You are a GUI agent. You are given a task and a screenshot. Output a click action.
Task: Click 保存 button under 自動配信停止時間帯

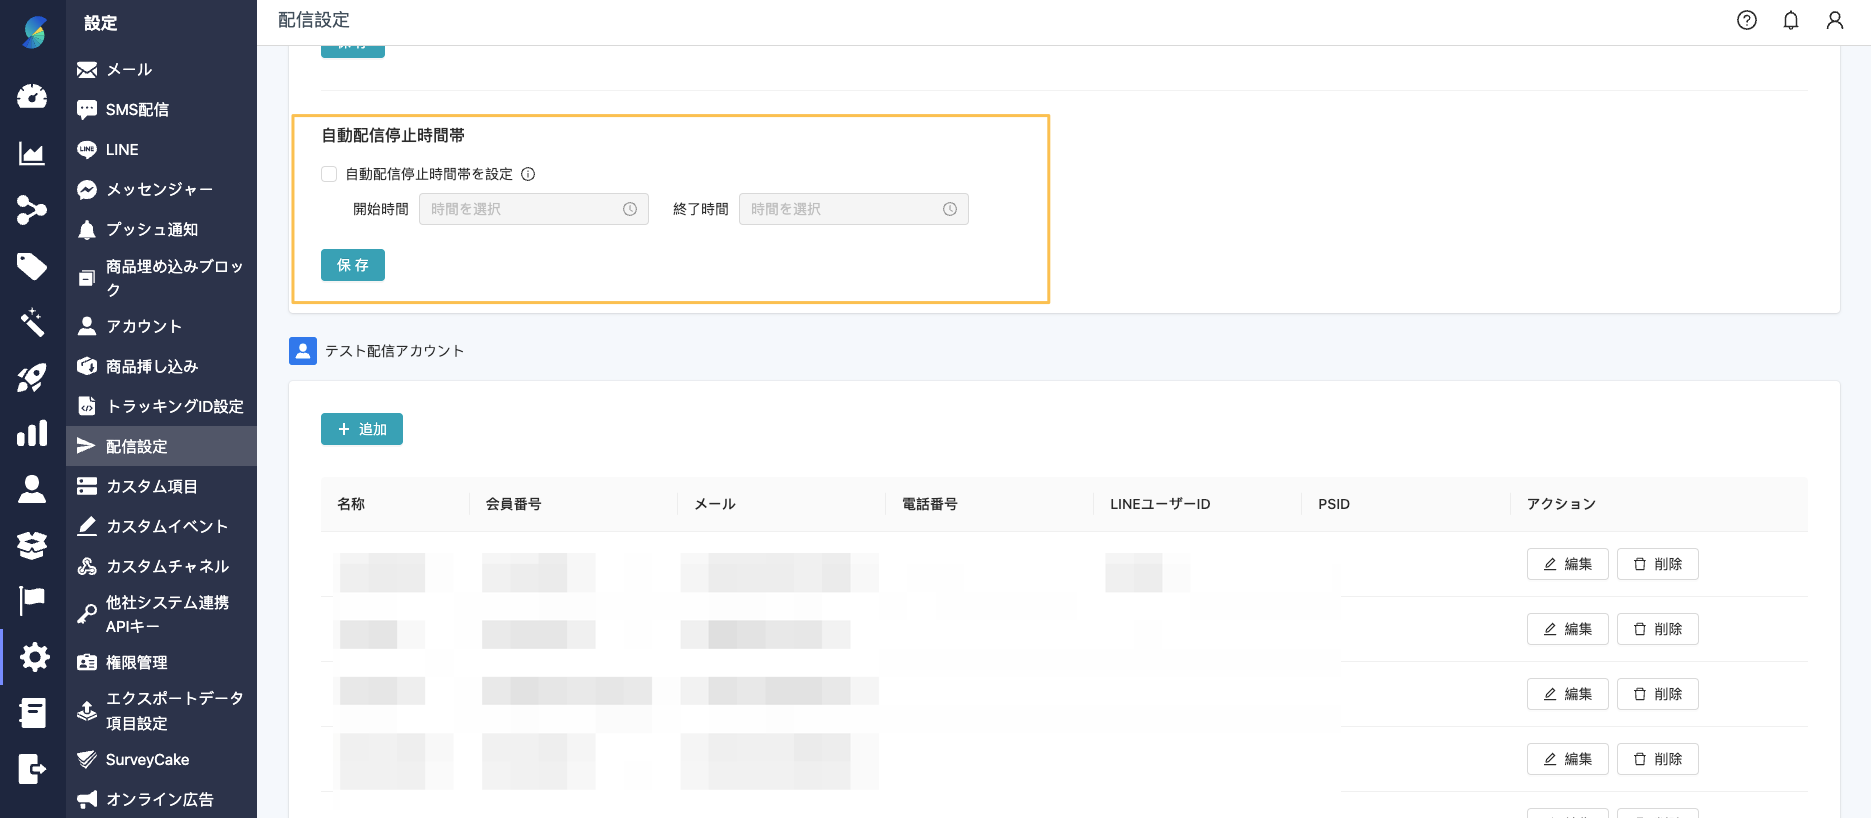click(353, 265)
